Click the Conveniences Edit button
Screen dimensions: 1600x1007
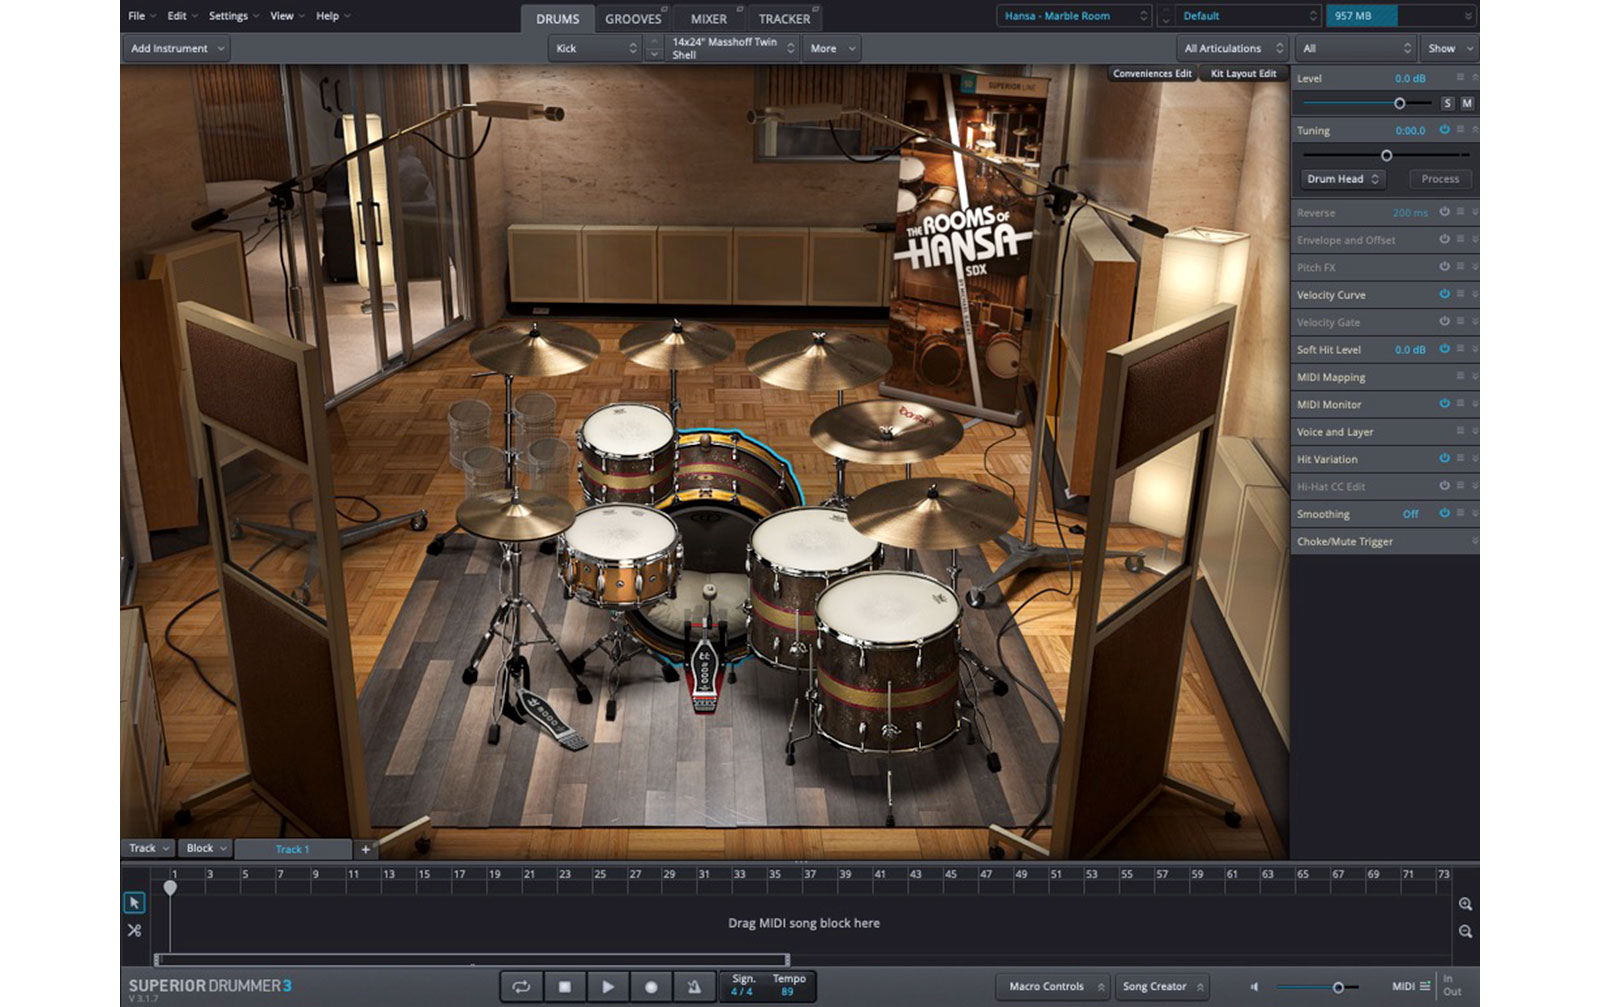point(1152,74)
